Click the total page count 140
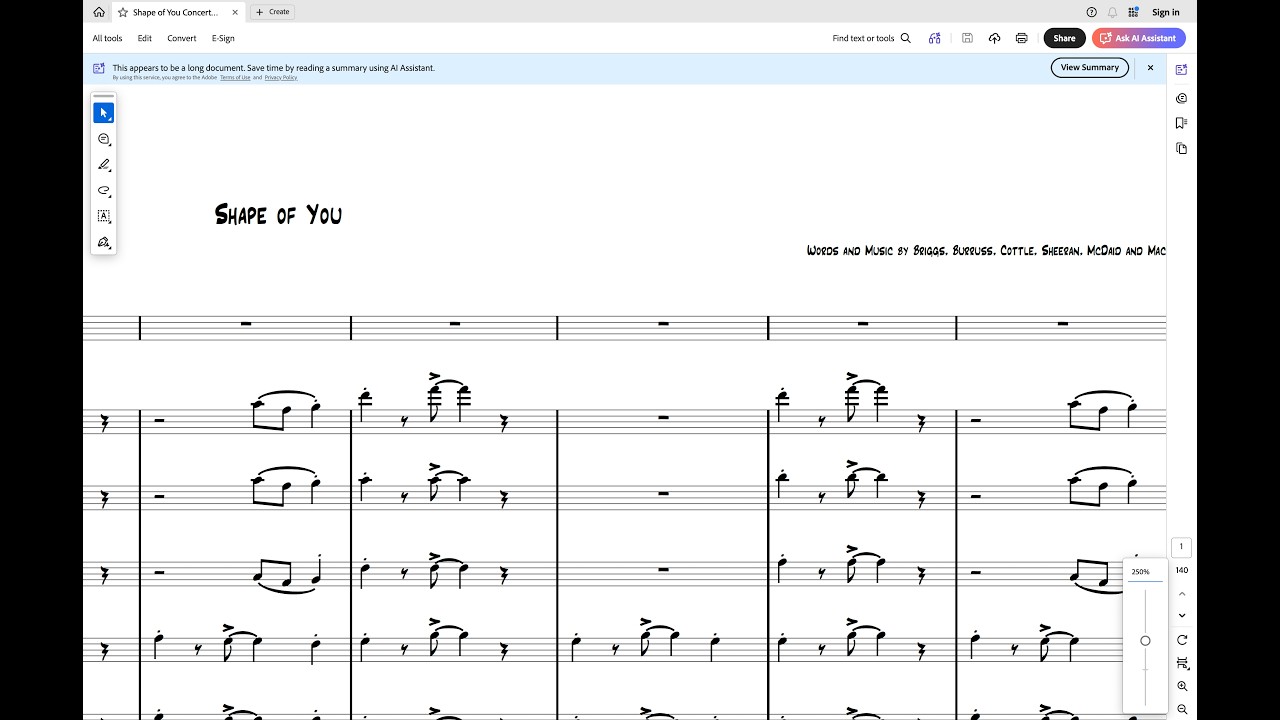The width and height of the screenshot is (1280, 720). pos(1182,570)
